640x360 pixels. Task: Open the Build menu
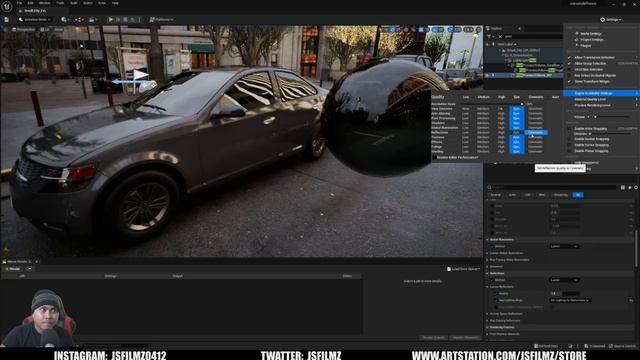pyautogui.click(x=74, y=3)
